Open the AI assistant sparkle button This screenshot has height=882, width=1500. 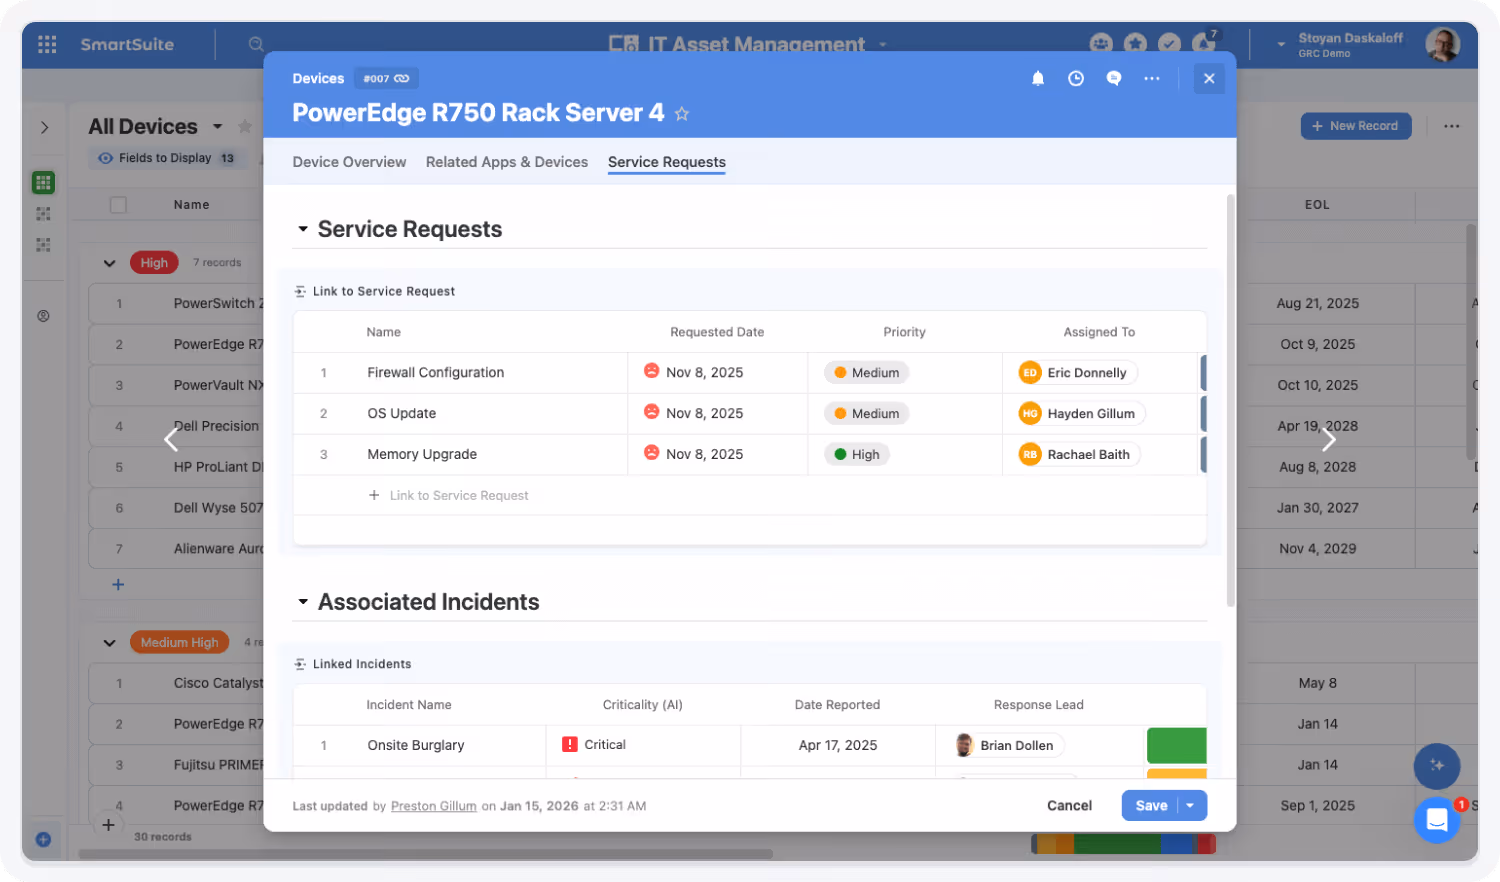tap(1437, 765)
